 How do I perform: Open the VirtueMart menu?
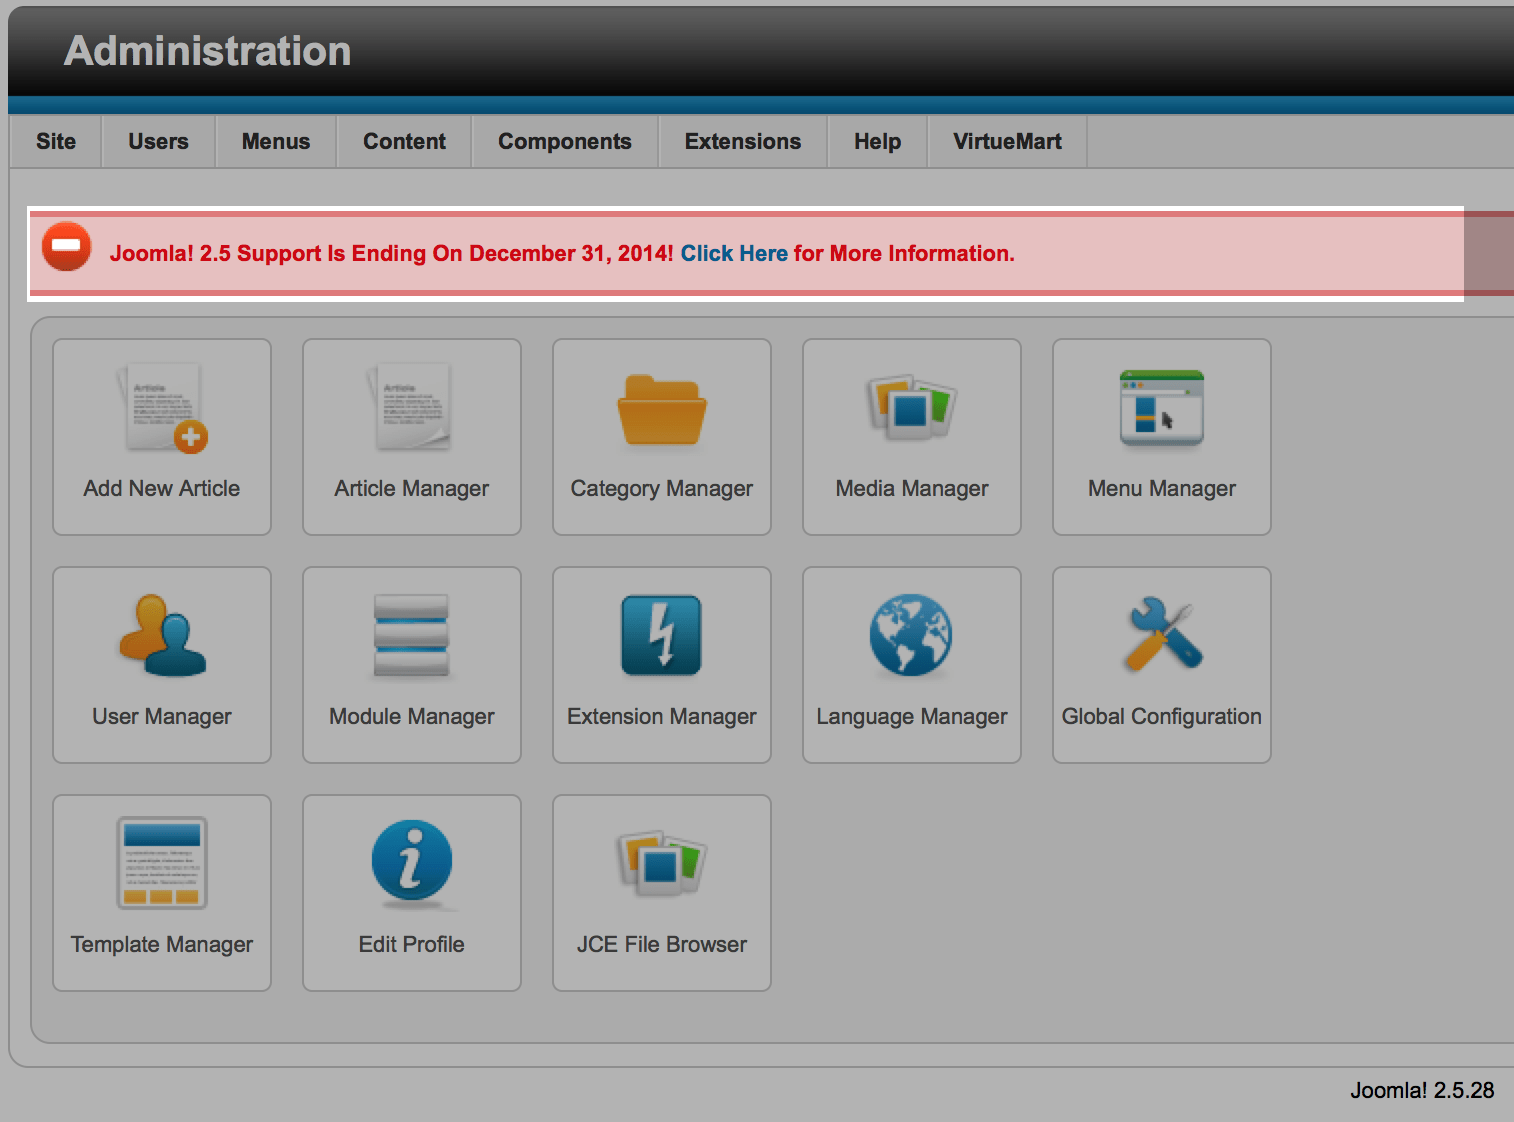(x=1008, y=142)
